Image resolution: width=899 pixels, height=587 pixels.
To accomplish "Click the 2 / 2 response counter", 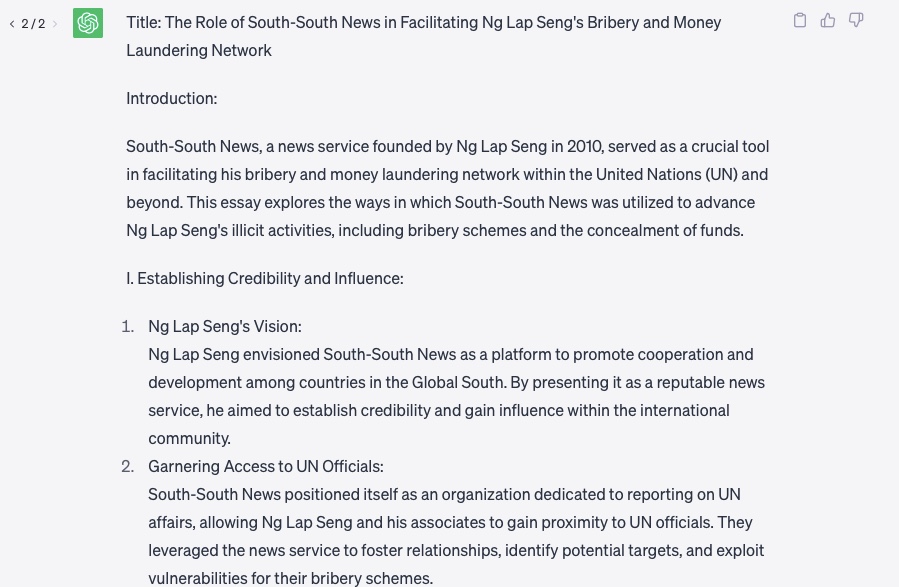I will point(33,24).
